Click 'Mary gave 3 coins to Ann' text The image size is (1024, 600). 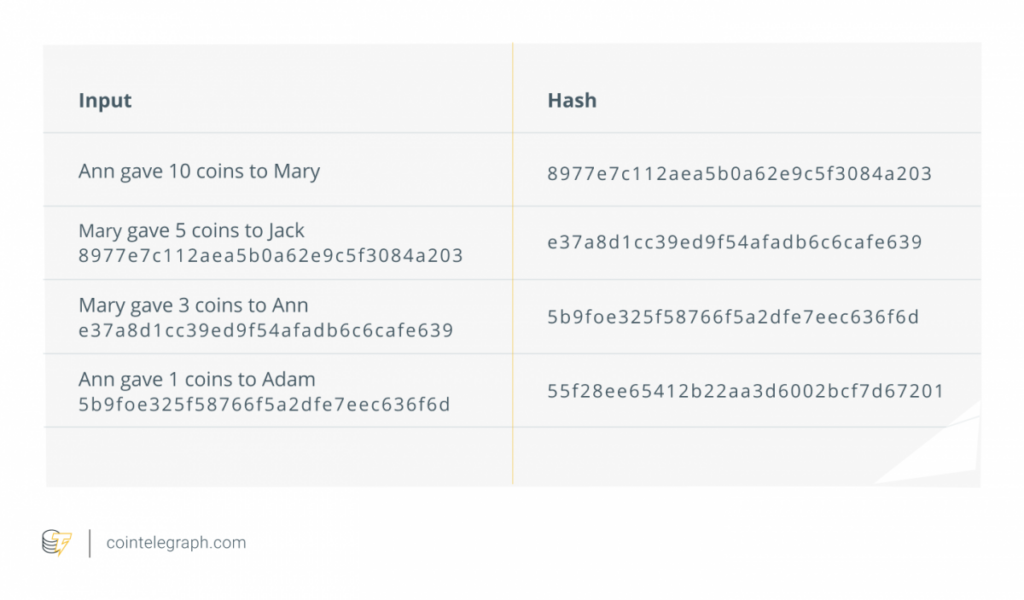[193, 305]
